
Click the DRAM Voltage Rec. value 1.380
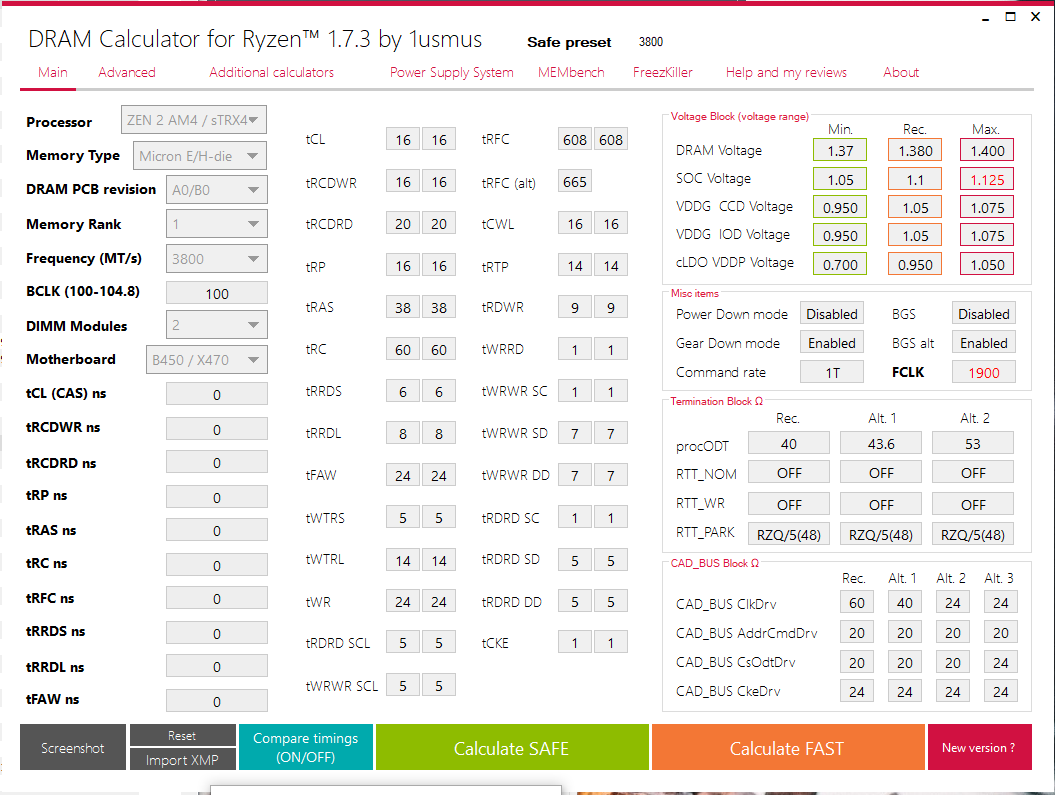915,151
